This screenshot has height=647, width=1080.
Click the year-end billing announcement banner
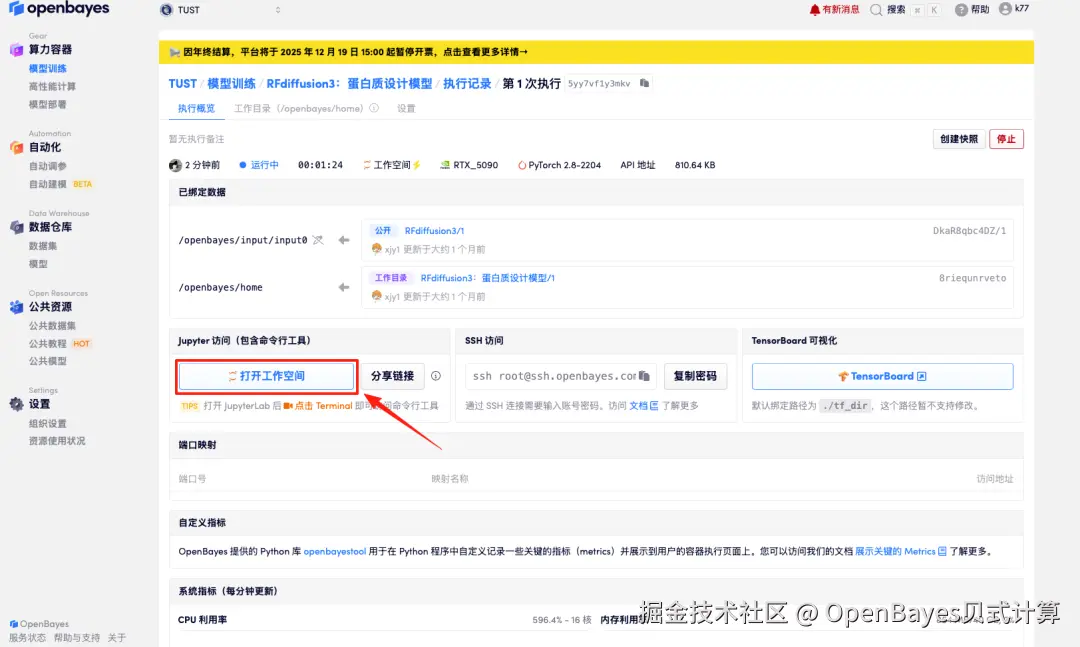tap(596, 52)
